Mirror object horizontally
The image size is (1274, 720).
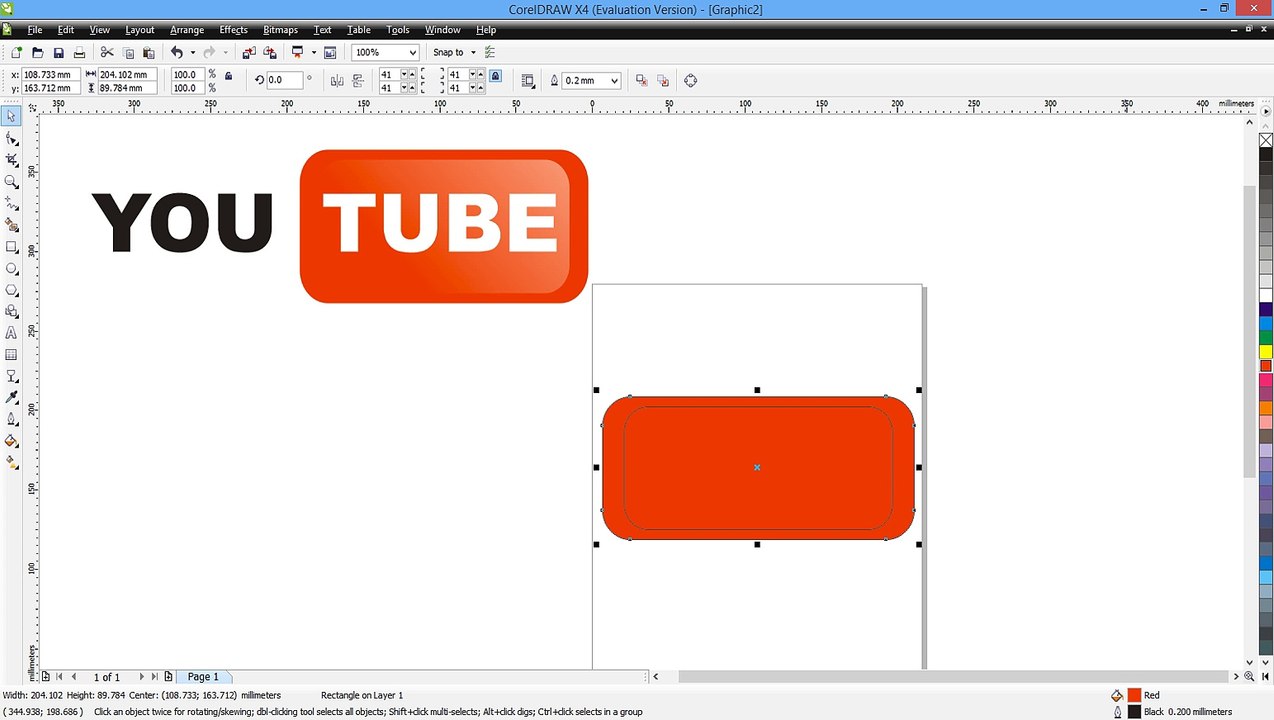point(337,81)
